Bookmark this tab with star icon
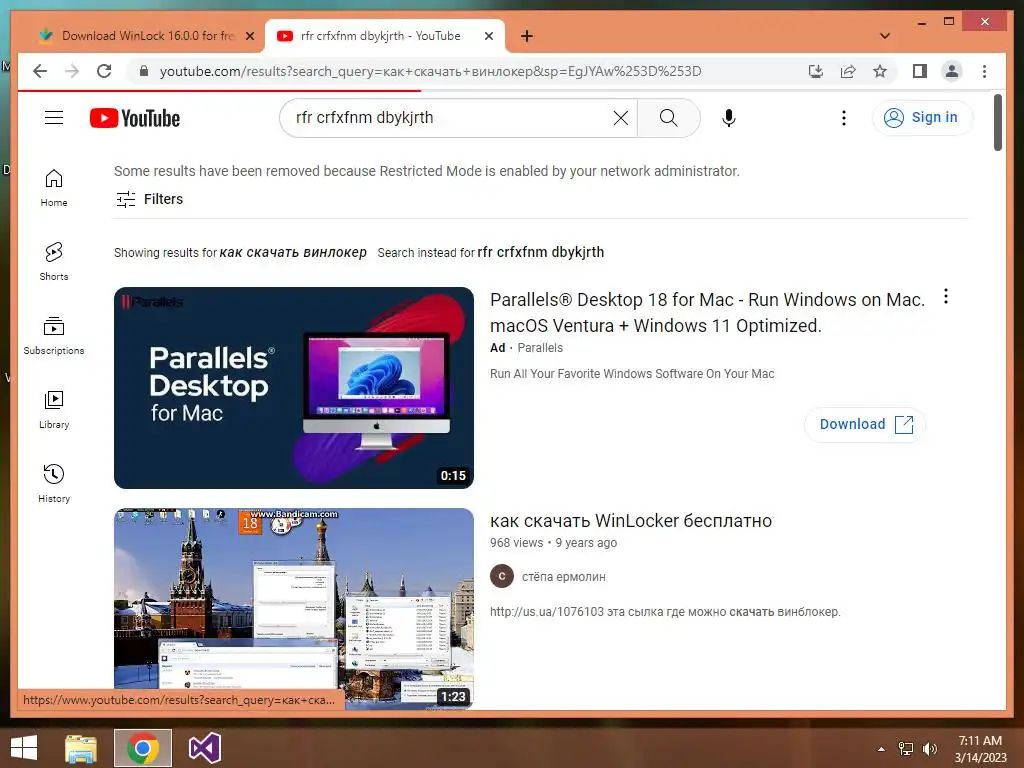Screen dimensions: 1024x768 (880, 71)
